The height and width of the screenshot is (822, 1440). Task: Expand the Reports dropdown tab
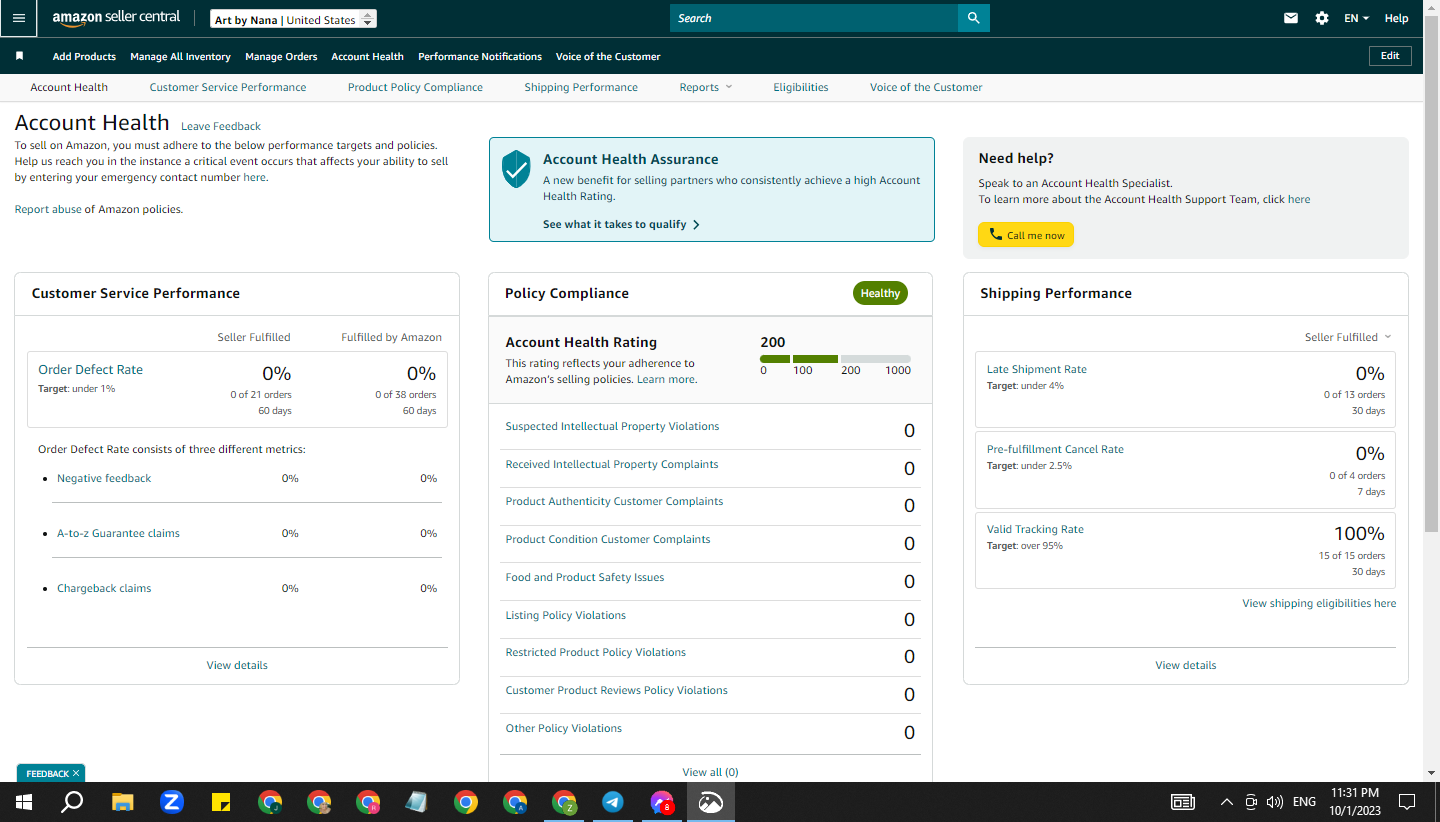(706, 87)
